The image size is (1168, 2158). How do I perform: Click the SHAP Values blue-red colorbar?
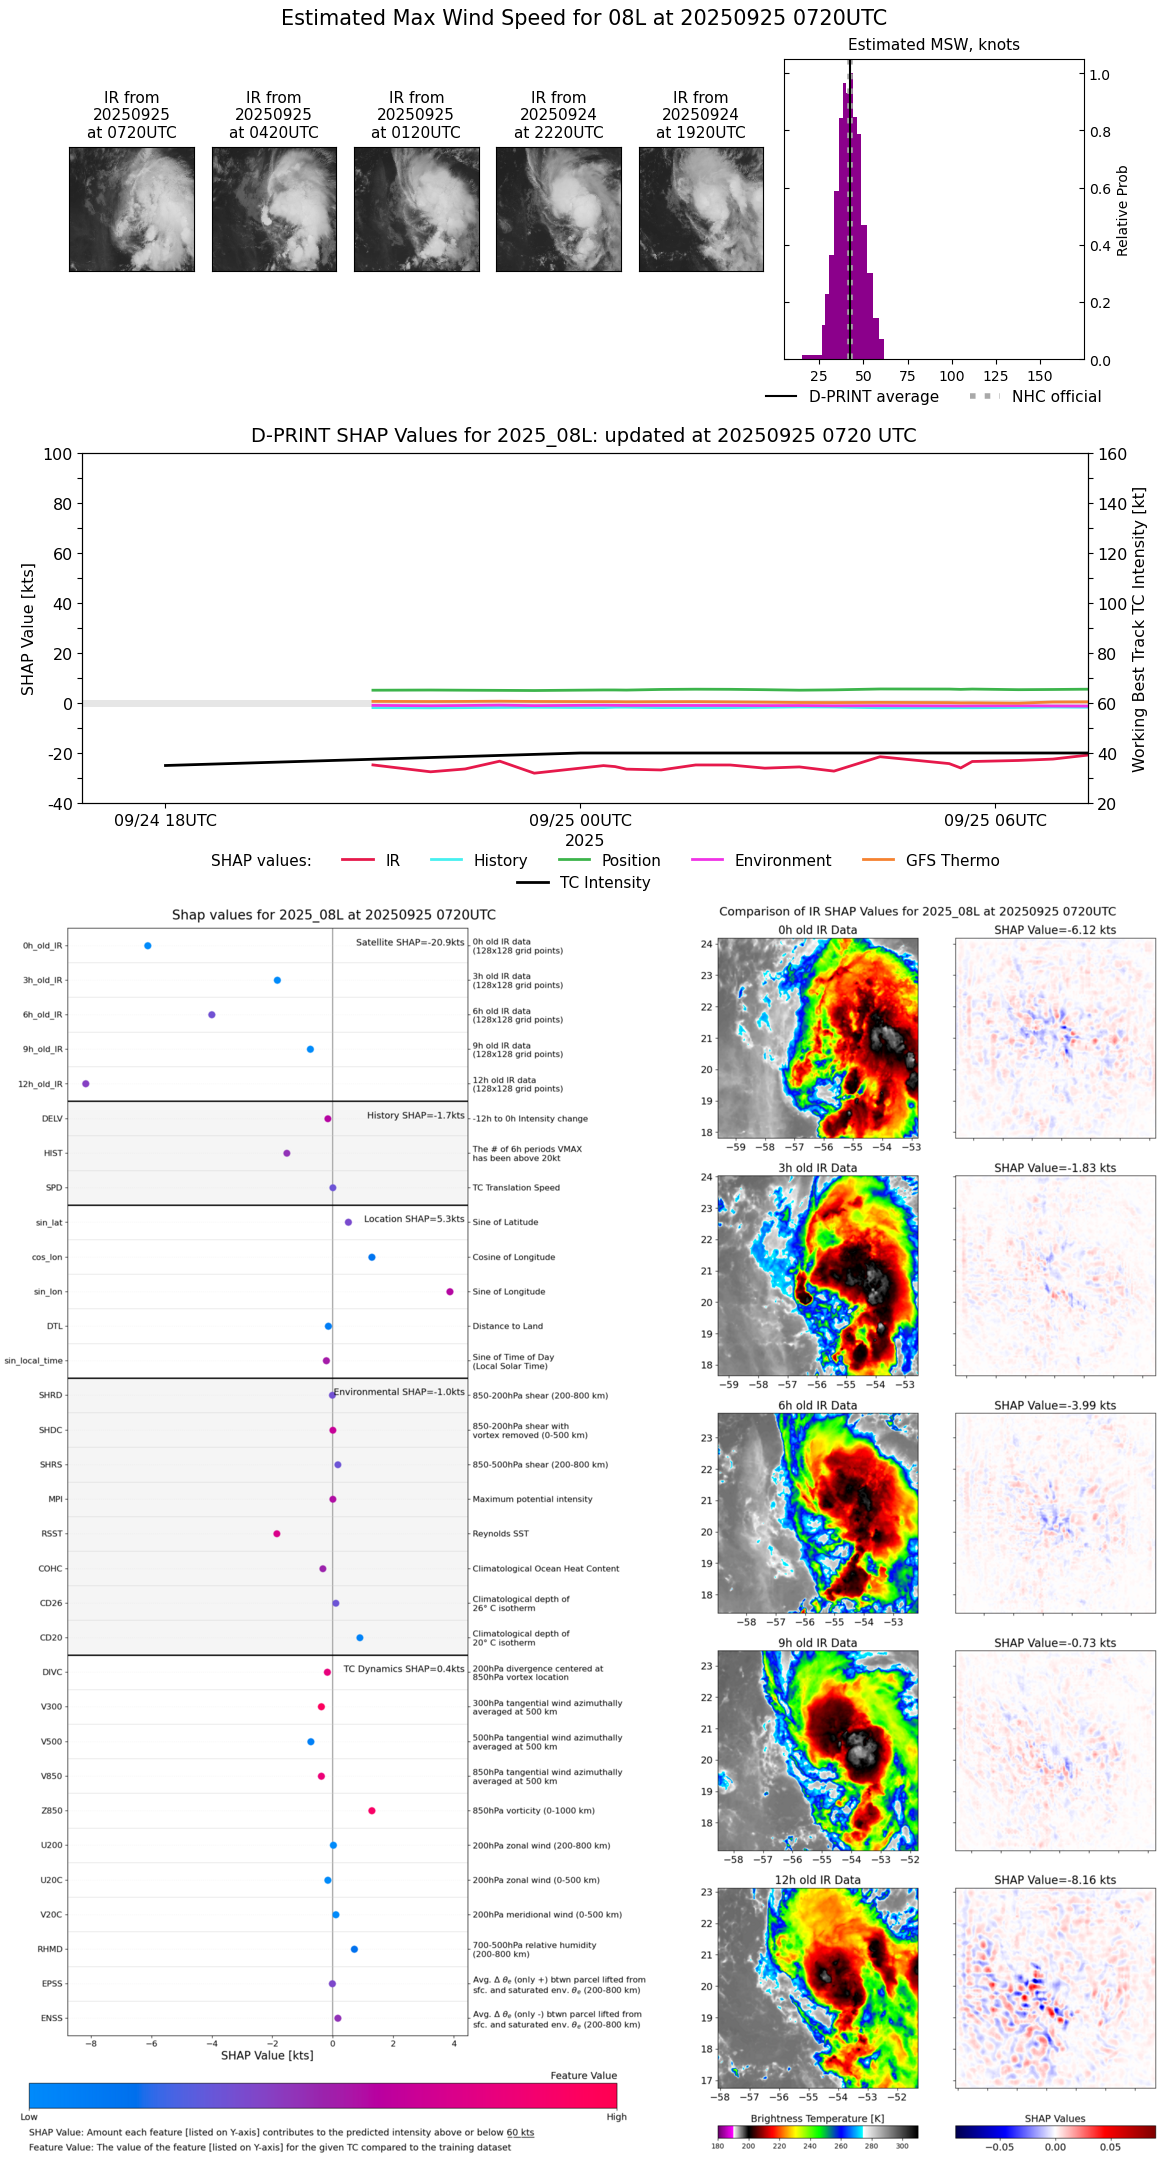tap(1055, 2131)
